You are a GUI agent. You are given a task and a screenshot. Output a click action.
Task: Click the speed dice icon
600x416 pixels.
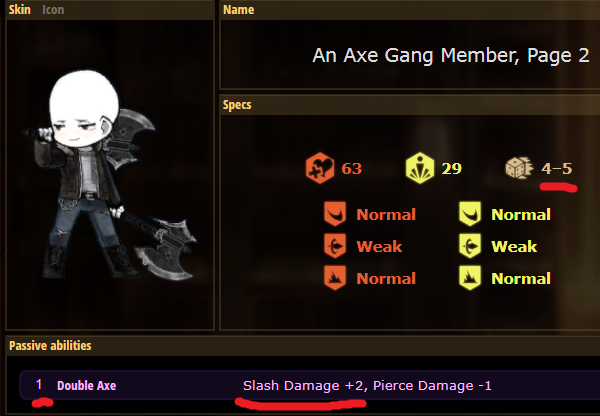tap(519, 168)
